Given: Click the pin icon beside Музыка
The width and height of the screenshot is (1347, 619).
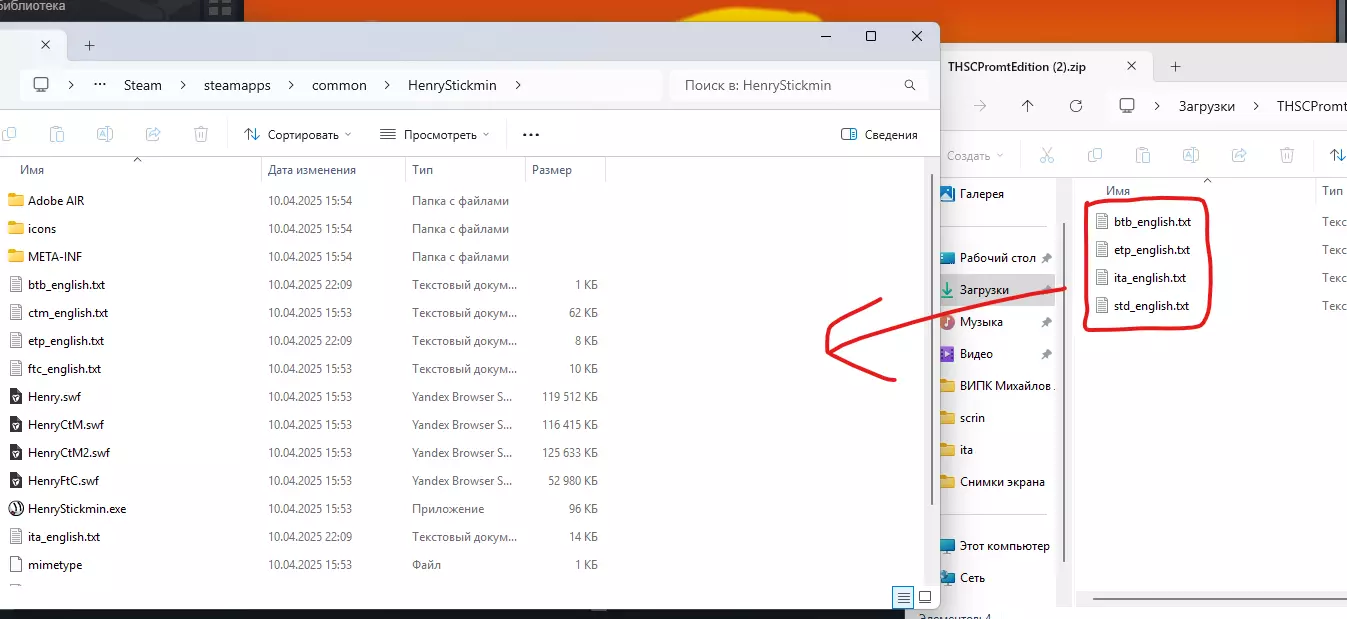Looking at the screenshot, I should (x=1046, y=322).
